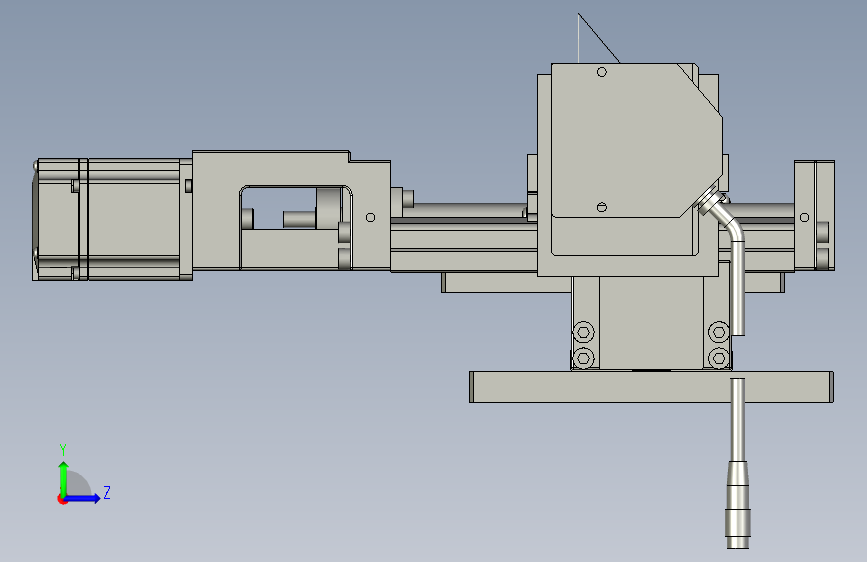Screen dimensions: 867x562
Task: Pick the lower-left hex socket screw
Action: point(583,358)
